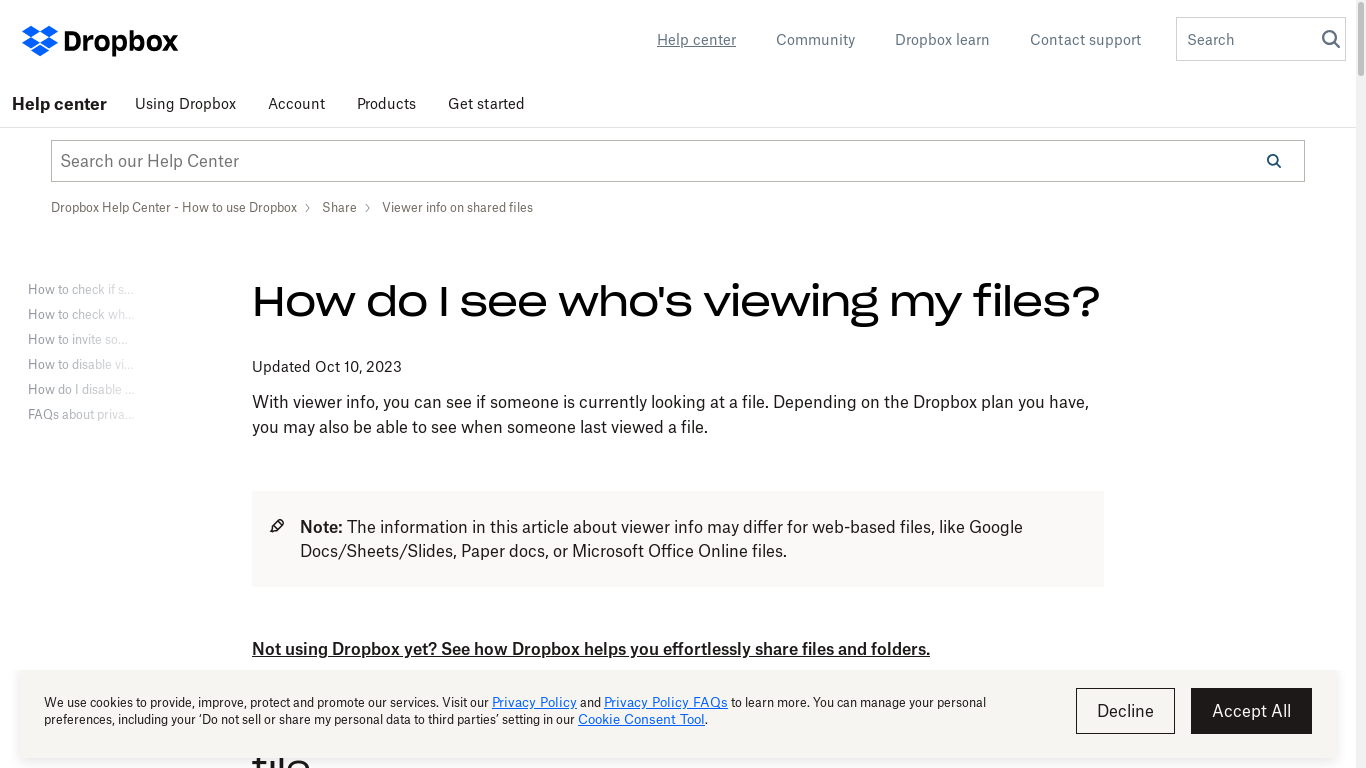Open 'Not using Dropbox yet?' link

[591, 649]
